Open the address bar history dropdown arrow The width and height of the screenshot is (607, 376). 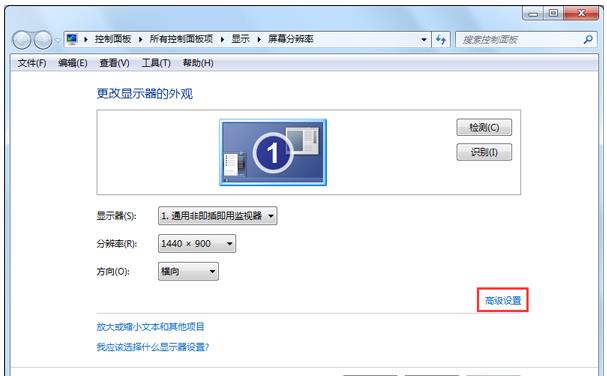pos(424,39)
